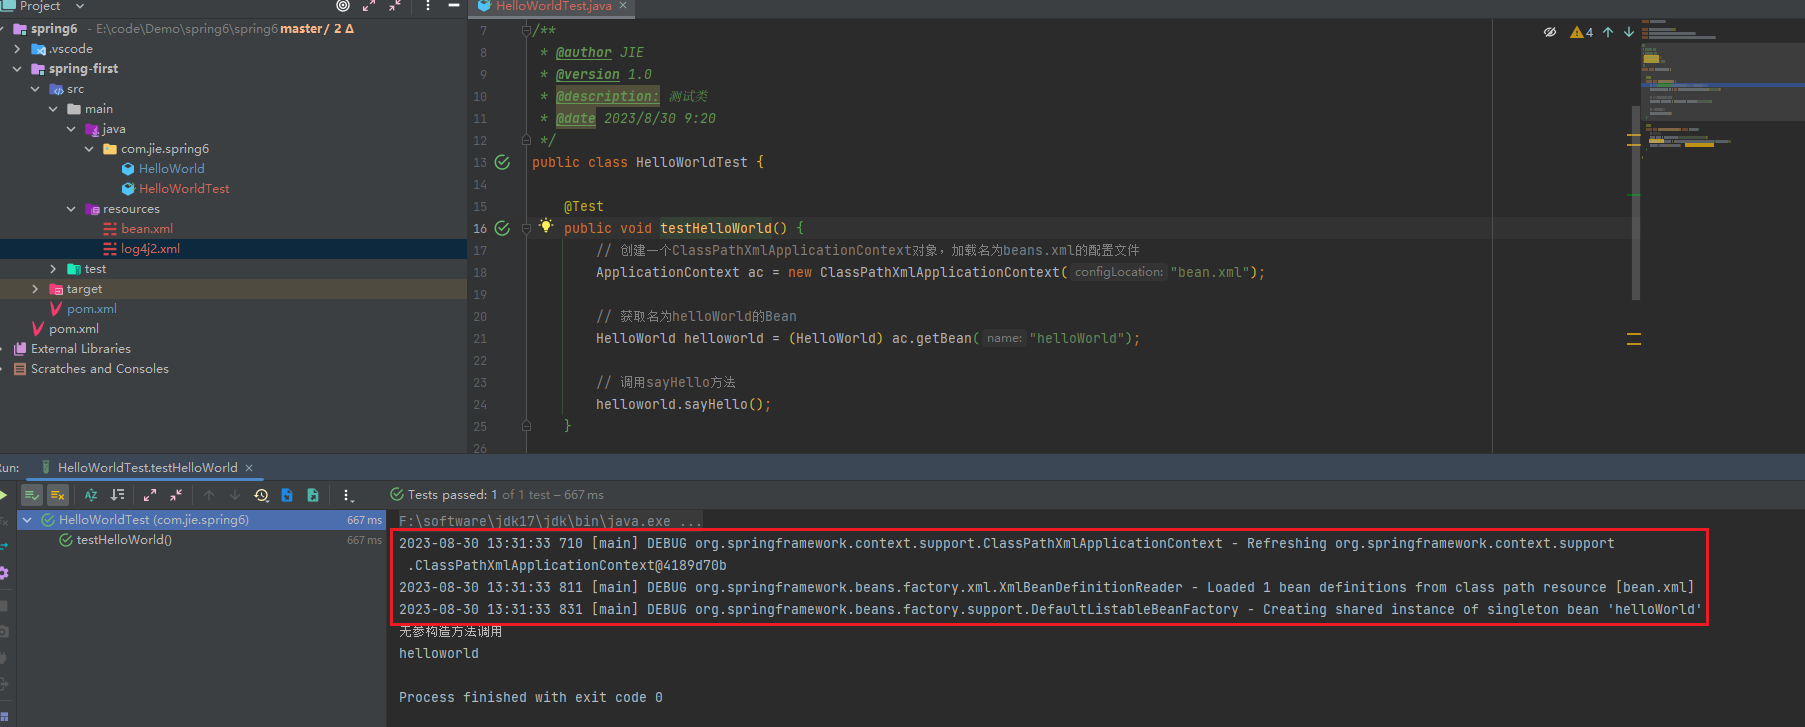Click Import Tests blue file icon
Viewport: 1805px width, 727px height.
(x=287, y=495)
